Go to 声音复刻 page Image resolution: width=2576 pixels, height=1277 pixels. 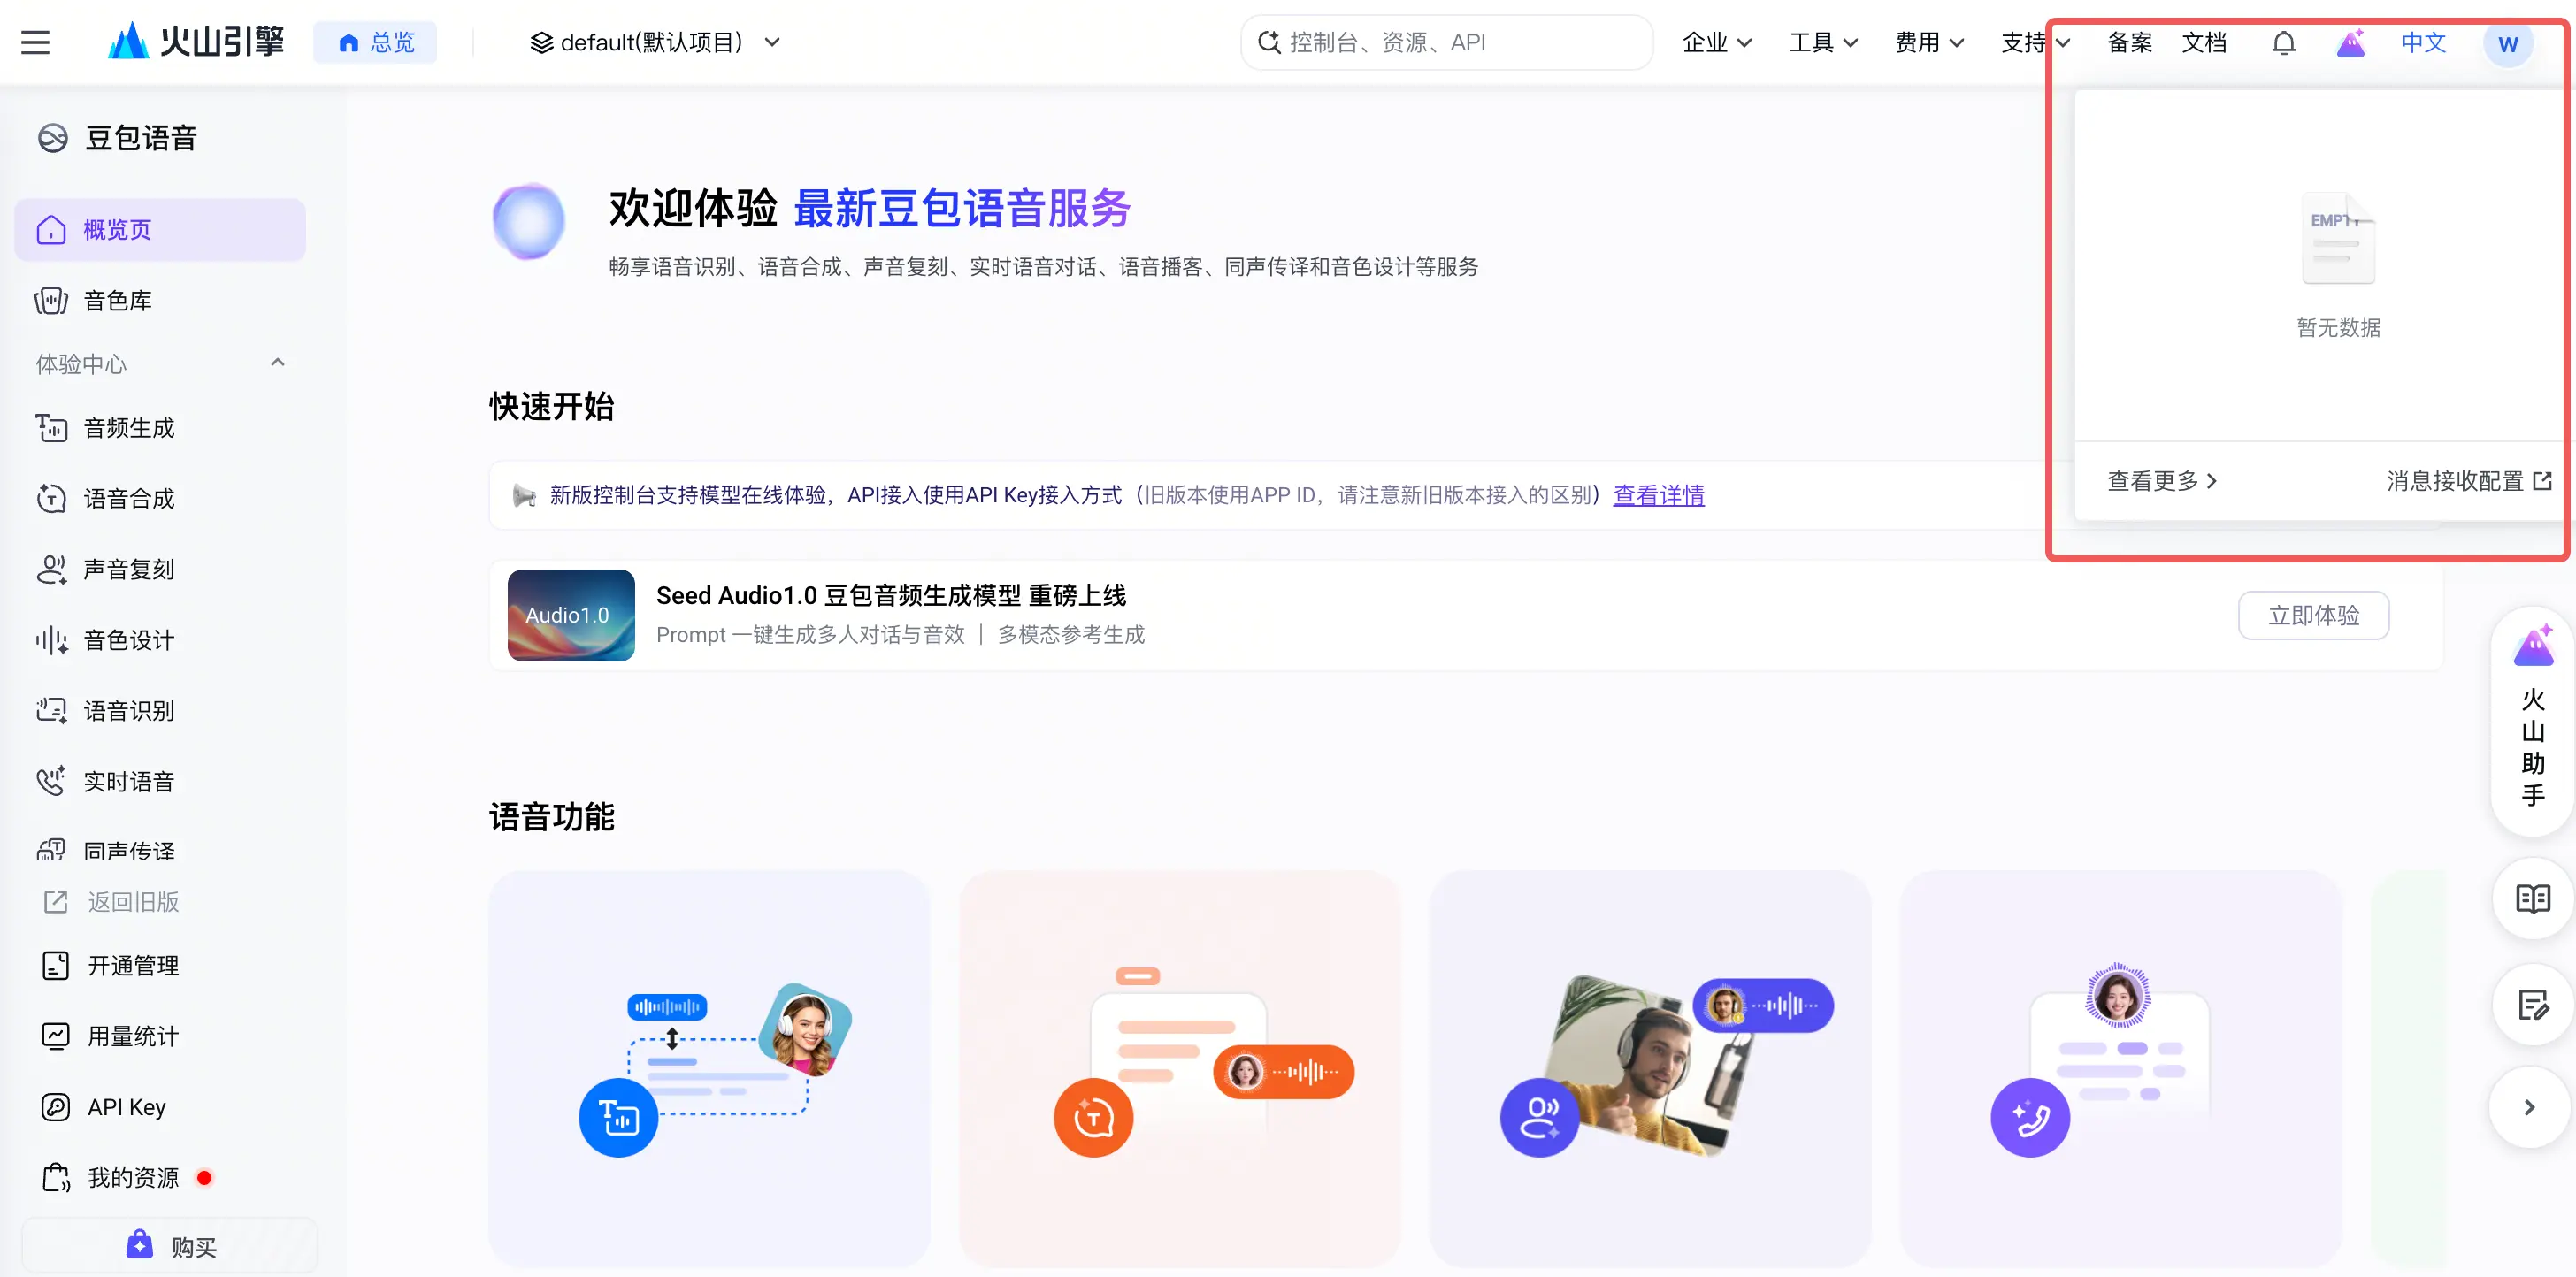(160, 569)
